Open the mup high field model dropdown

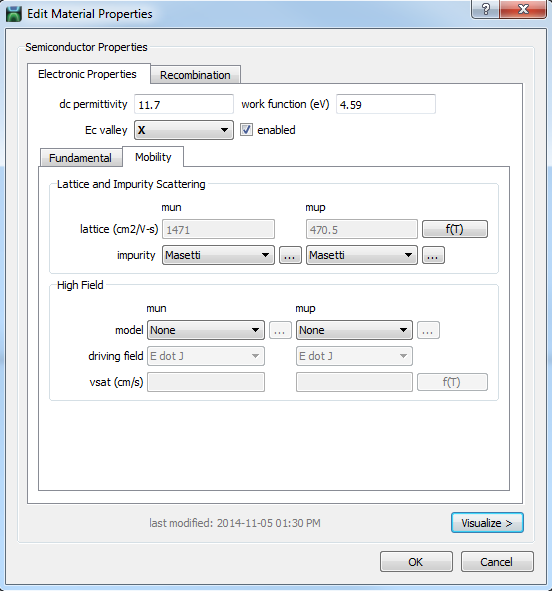coord(354,330)
